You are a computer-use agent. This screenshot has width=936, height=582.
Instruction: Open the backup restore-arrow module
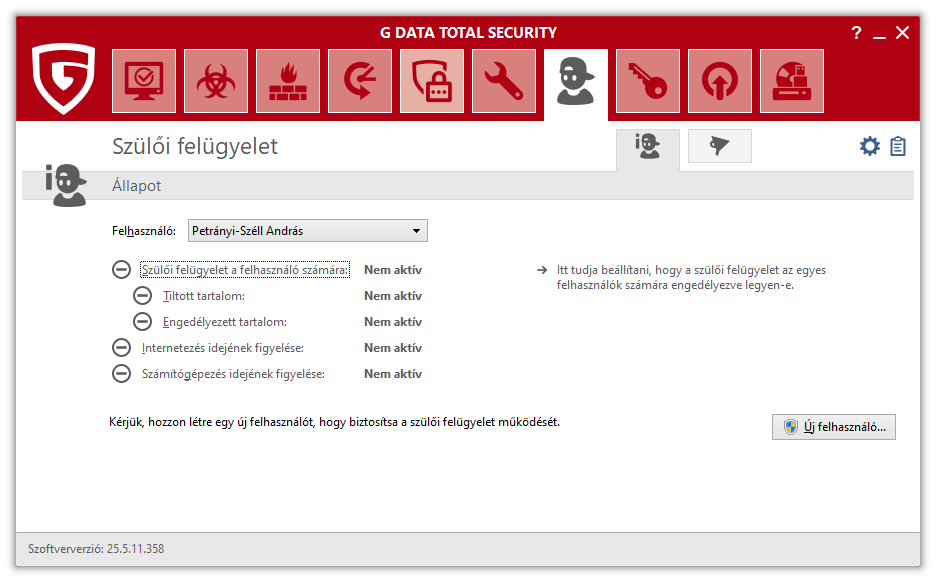point(360,81)
